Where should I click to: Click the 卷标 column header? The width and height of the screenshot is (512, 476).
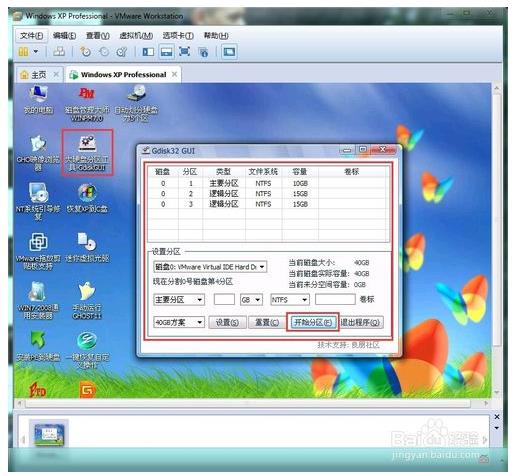352,172
